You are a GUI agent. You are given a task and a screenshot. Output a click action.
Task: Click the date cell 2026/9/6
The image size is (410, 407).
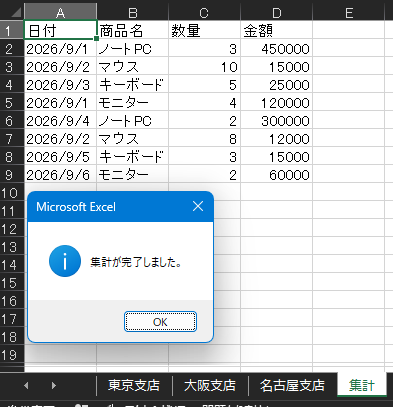(x=60, y=175)
